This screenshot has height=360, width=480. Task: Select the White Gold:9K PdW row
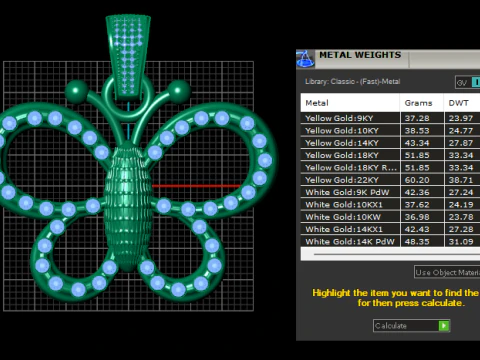coord(390,192)
